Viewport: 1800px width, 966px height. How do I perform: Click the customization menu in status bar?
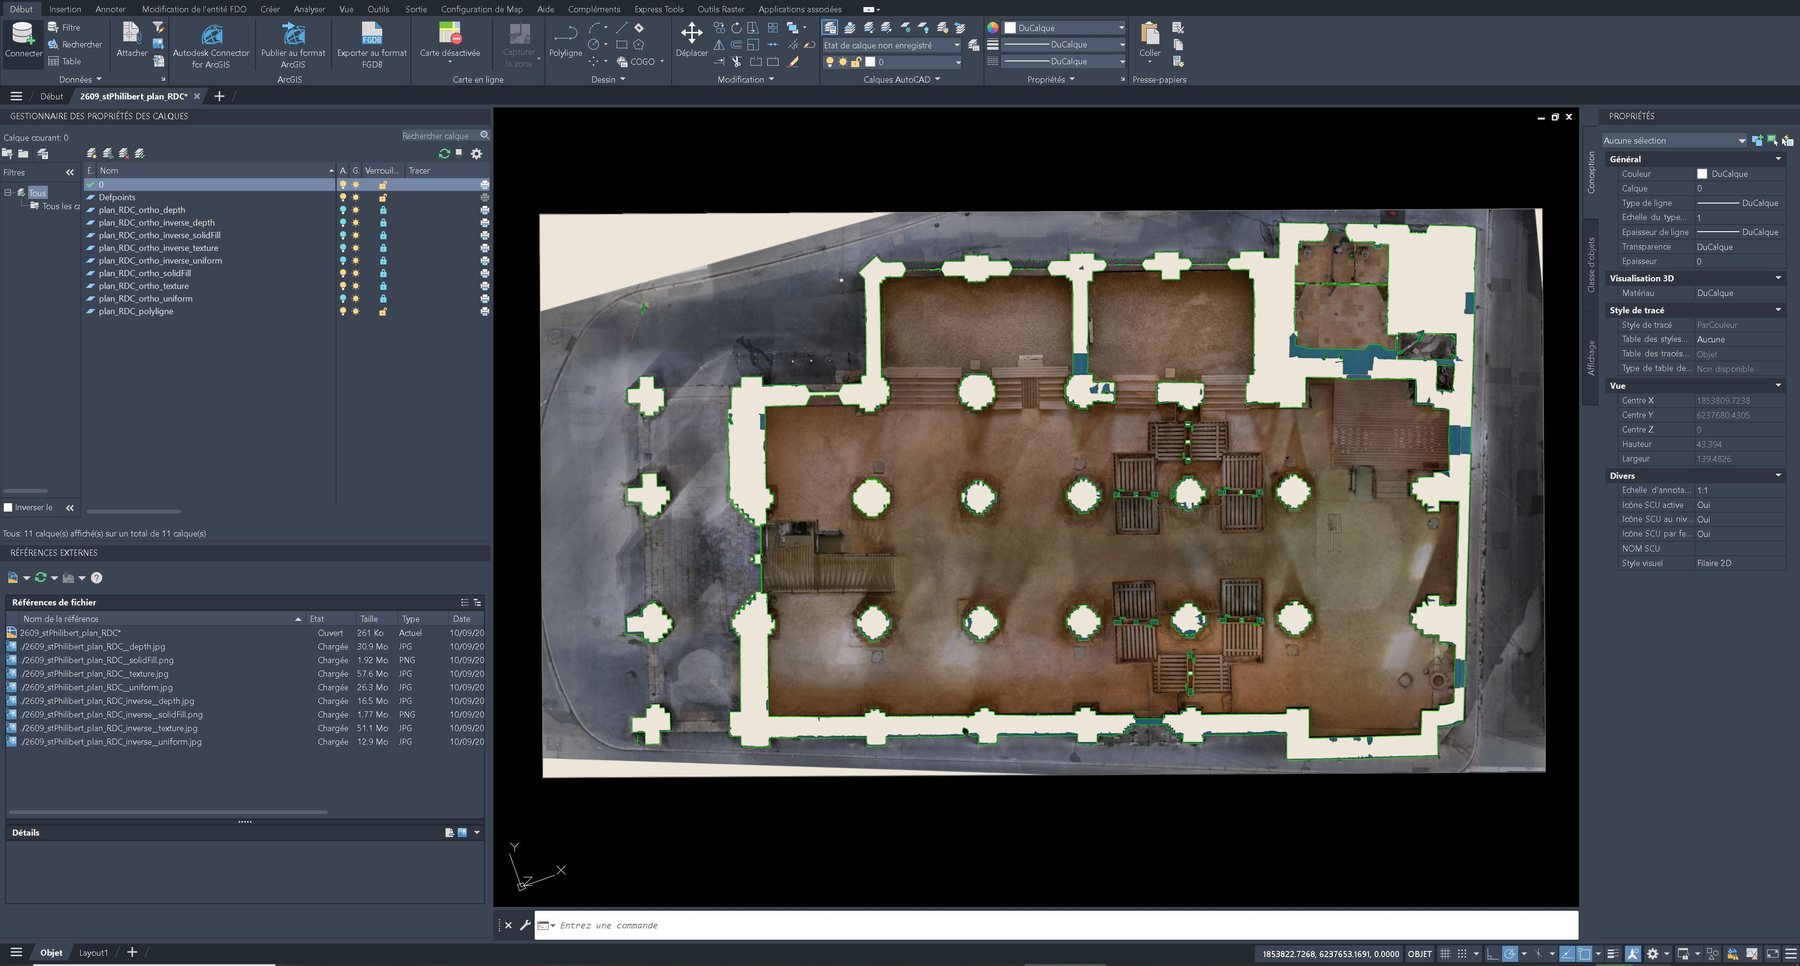coord(1791,953)
